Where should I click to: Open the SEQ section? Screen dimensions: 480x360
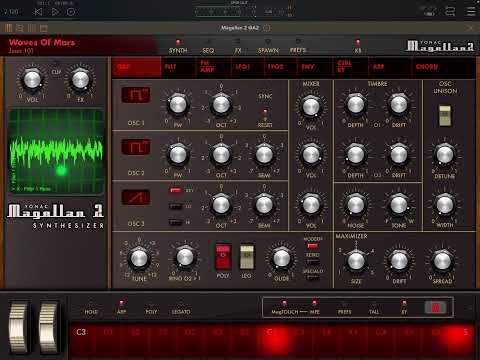(x=208, y=47)
